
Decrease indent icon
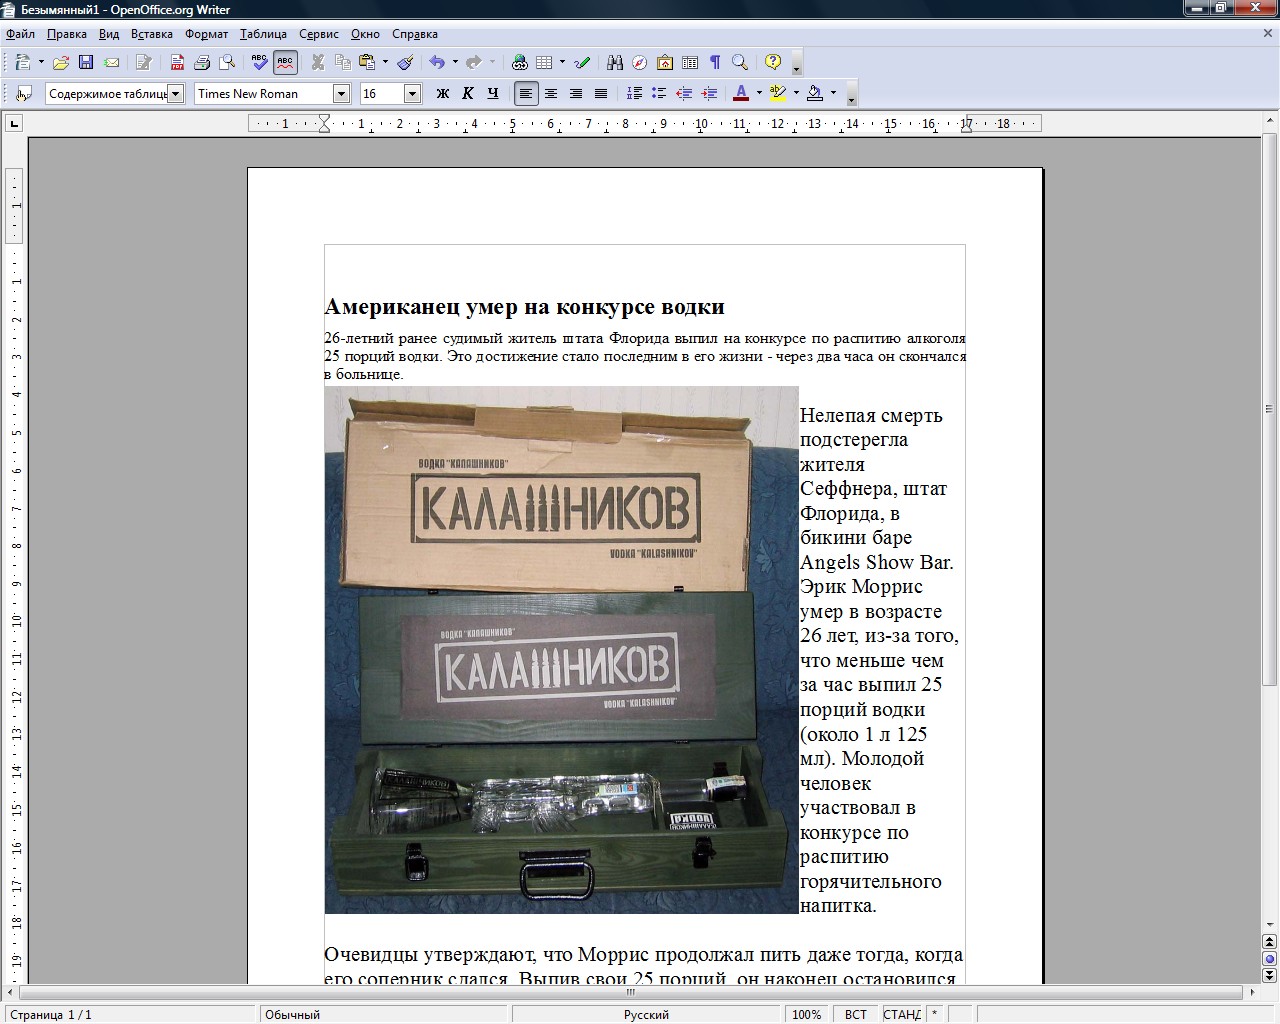(684, 93)
